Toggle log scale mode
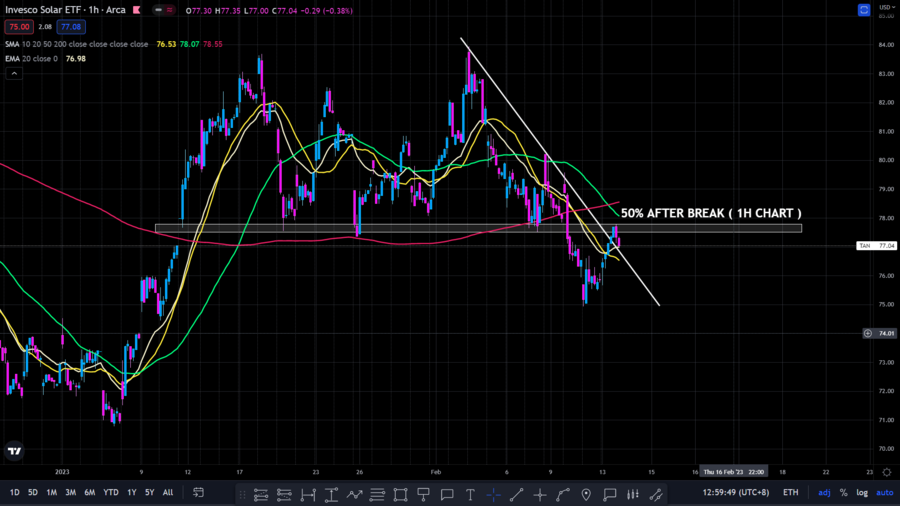The image size is (900, 506). click(862, 492)
